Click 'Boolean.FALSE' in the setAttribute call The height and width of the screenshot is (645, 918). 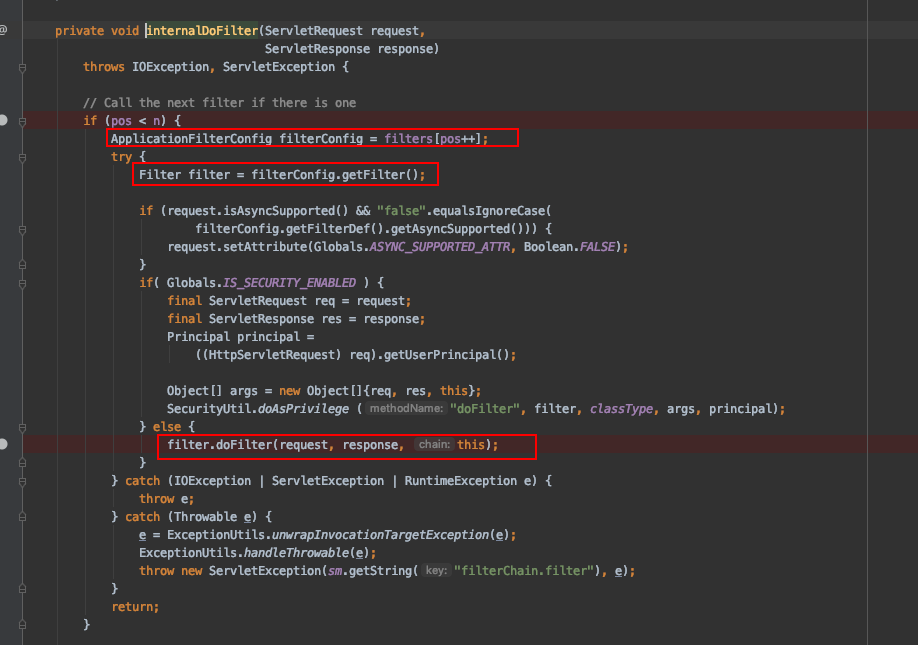(x=570, y=247)
